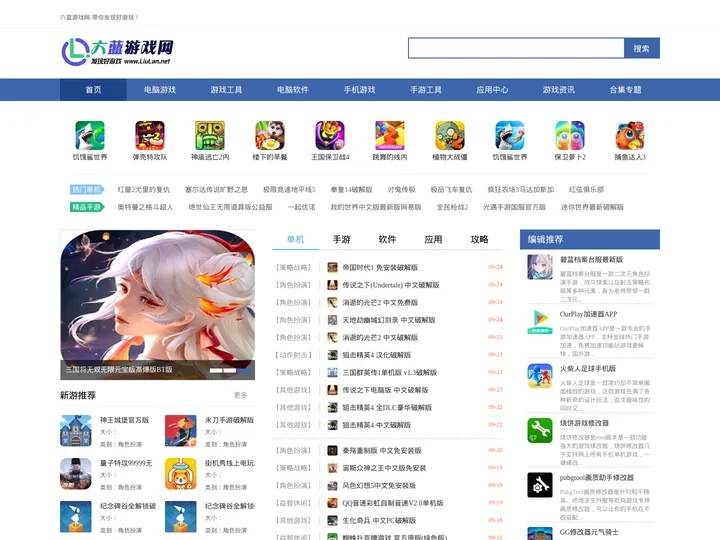Screen dimensions: 720x540
Task: Open the 电脑软件 navigation item
Action: pos(292,90)
